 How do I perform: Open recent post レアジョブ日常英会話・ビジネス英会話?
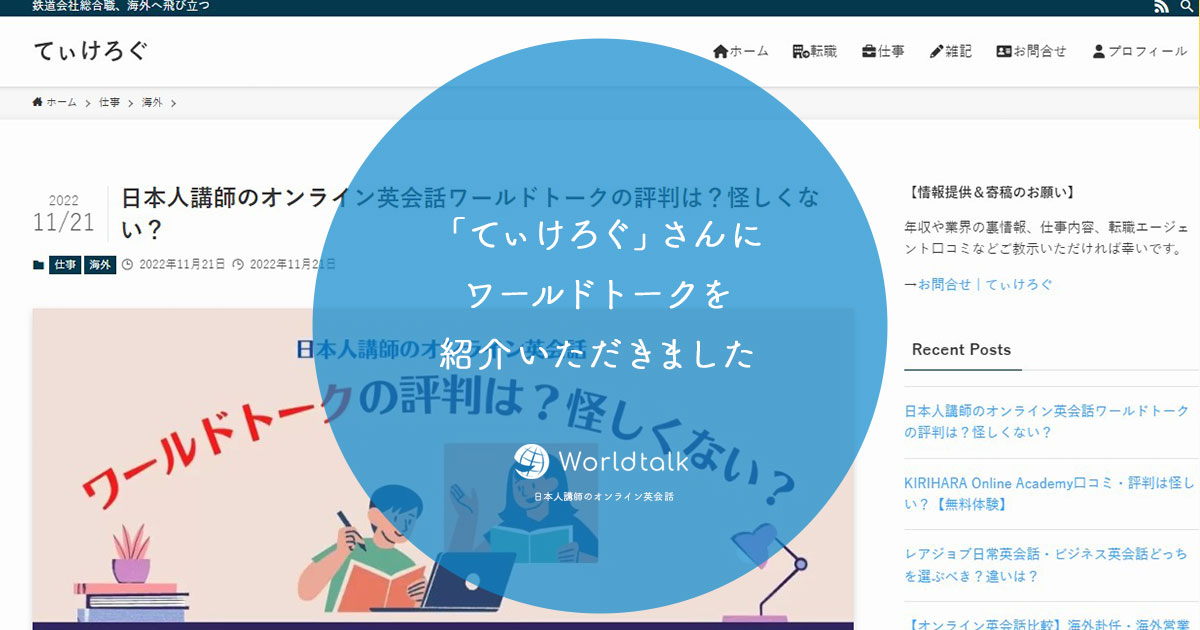pos(1047,566)
